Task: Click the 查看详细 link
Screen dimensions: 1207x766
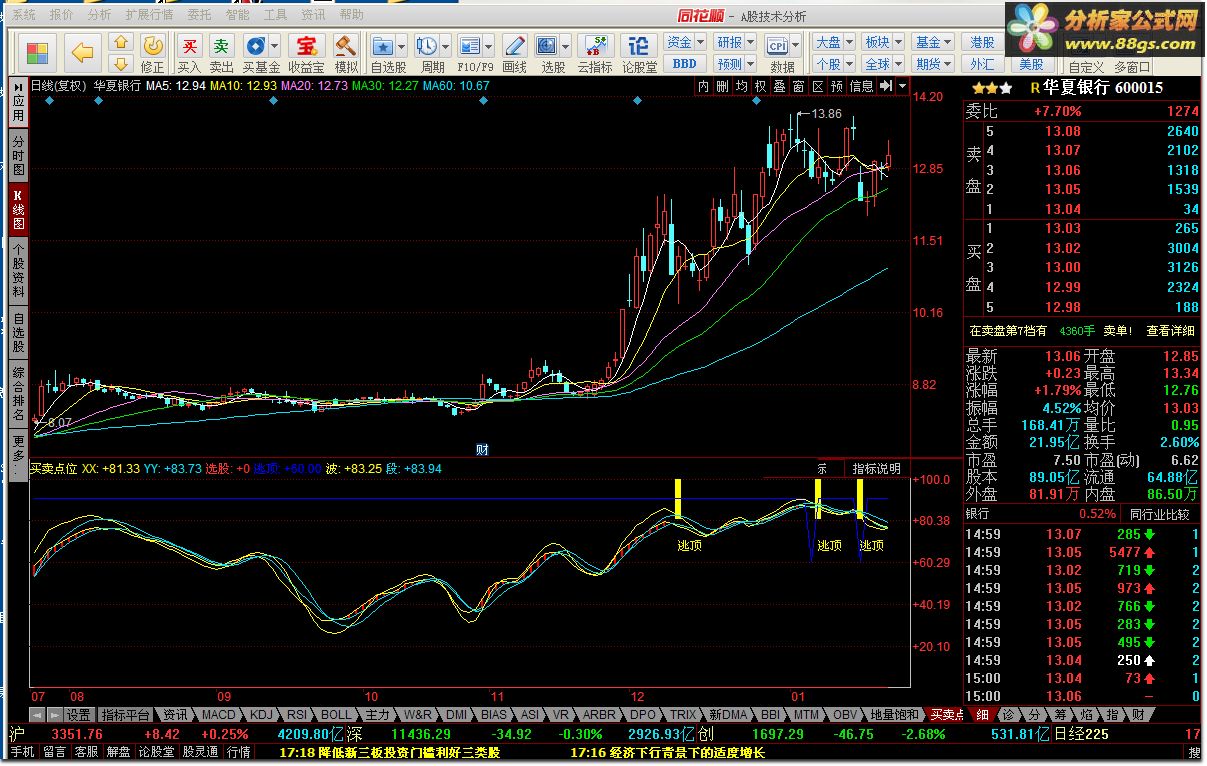Action: pyautogui.click(x=1169, y=331)
